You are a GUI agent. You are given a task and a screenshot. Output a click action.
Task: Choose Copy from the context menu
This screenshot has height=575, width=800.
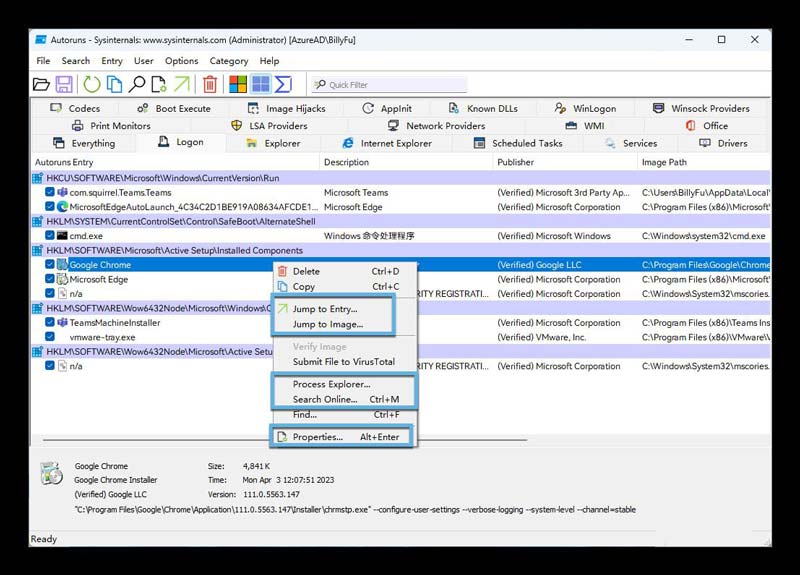[x=345, y=287]
